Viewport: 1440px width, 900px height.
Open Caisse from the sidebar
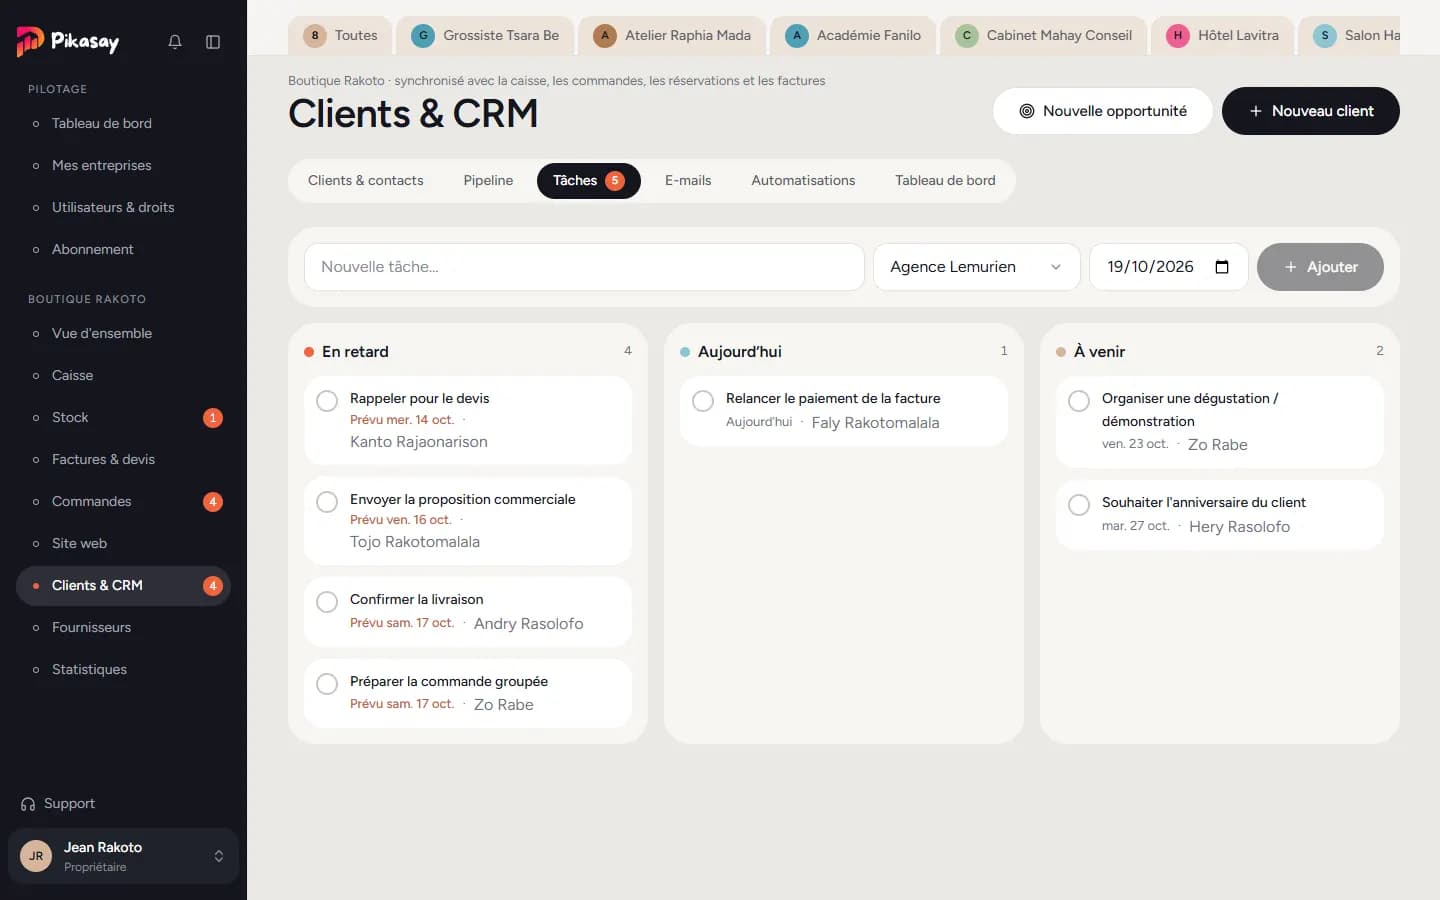124,376
